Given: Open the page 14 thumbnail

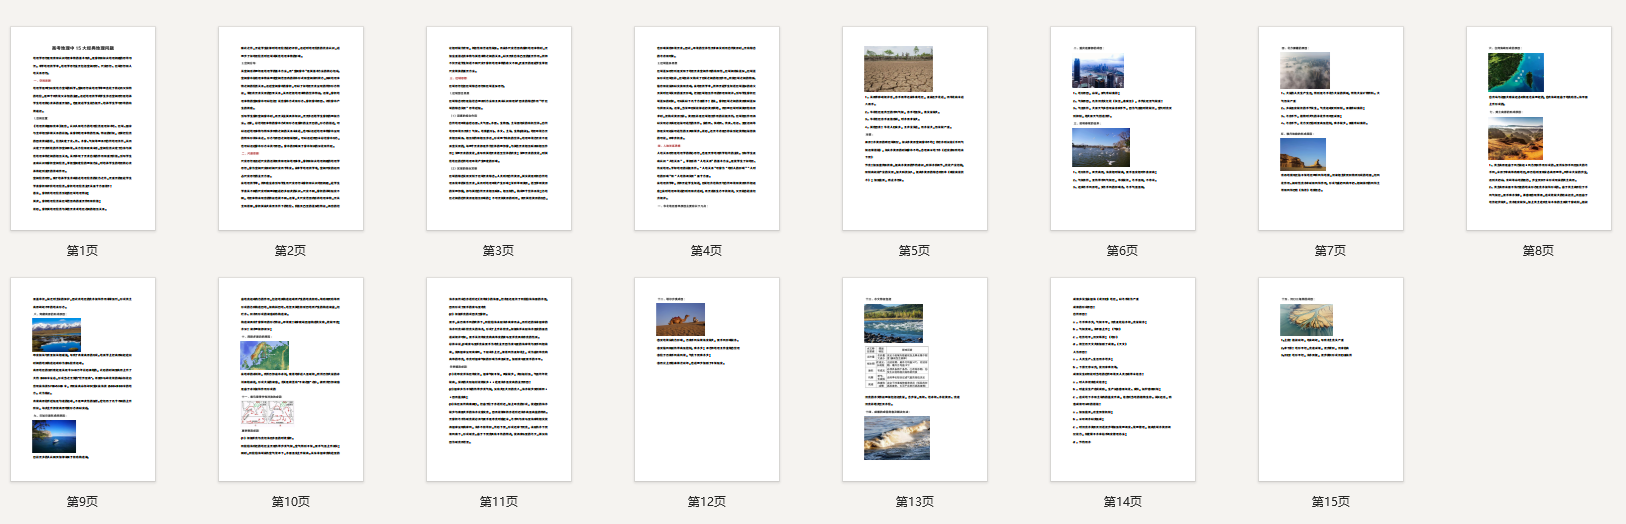Looking at the screenshot, I should 1123,380.
